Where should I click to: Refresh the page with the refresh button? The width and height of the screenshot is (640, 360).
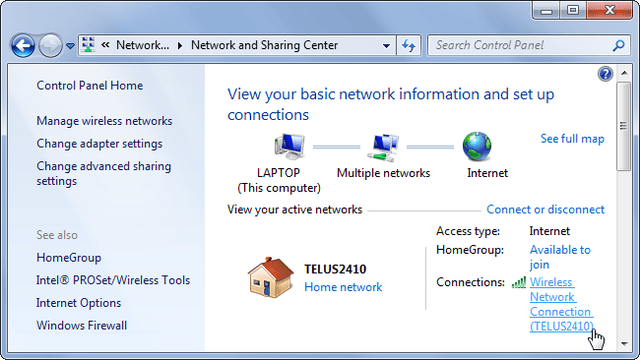(x=409, y=45)
